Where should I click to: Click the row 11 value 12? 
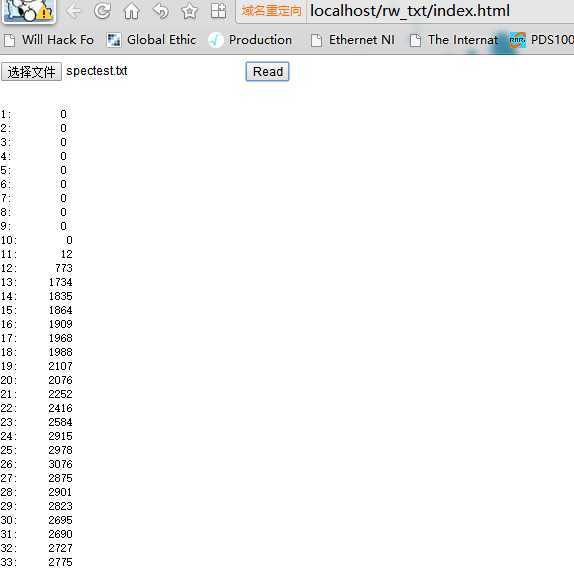point(67,254)
